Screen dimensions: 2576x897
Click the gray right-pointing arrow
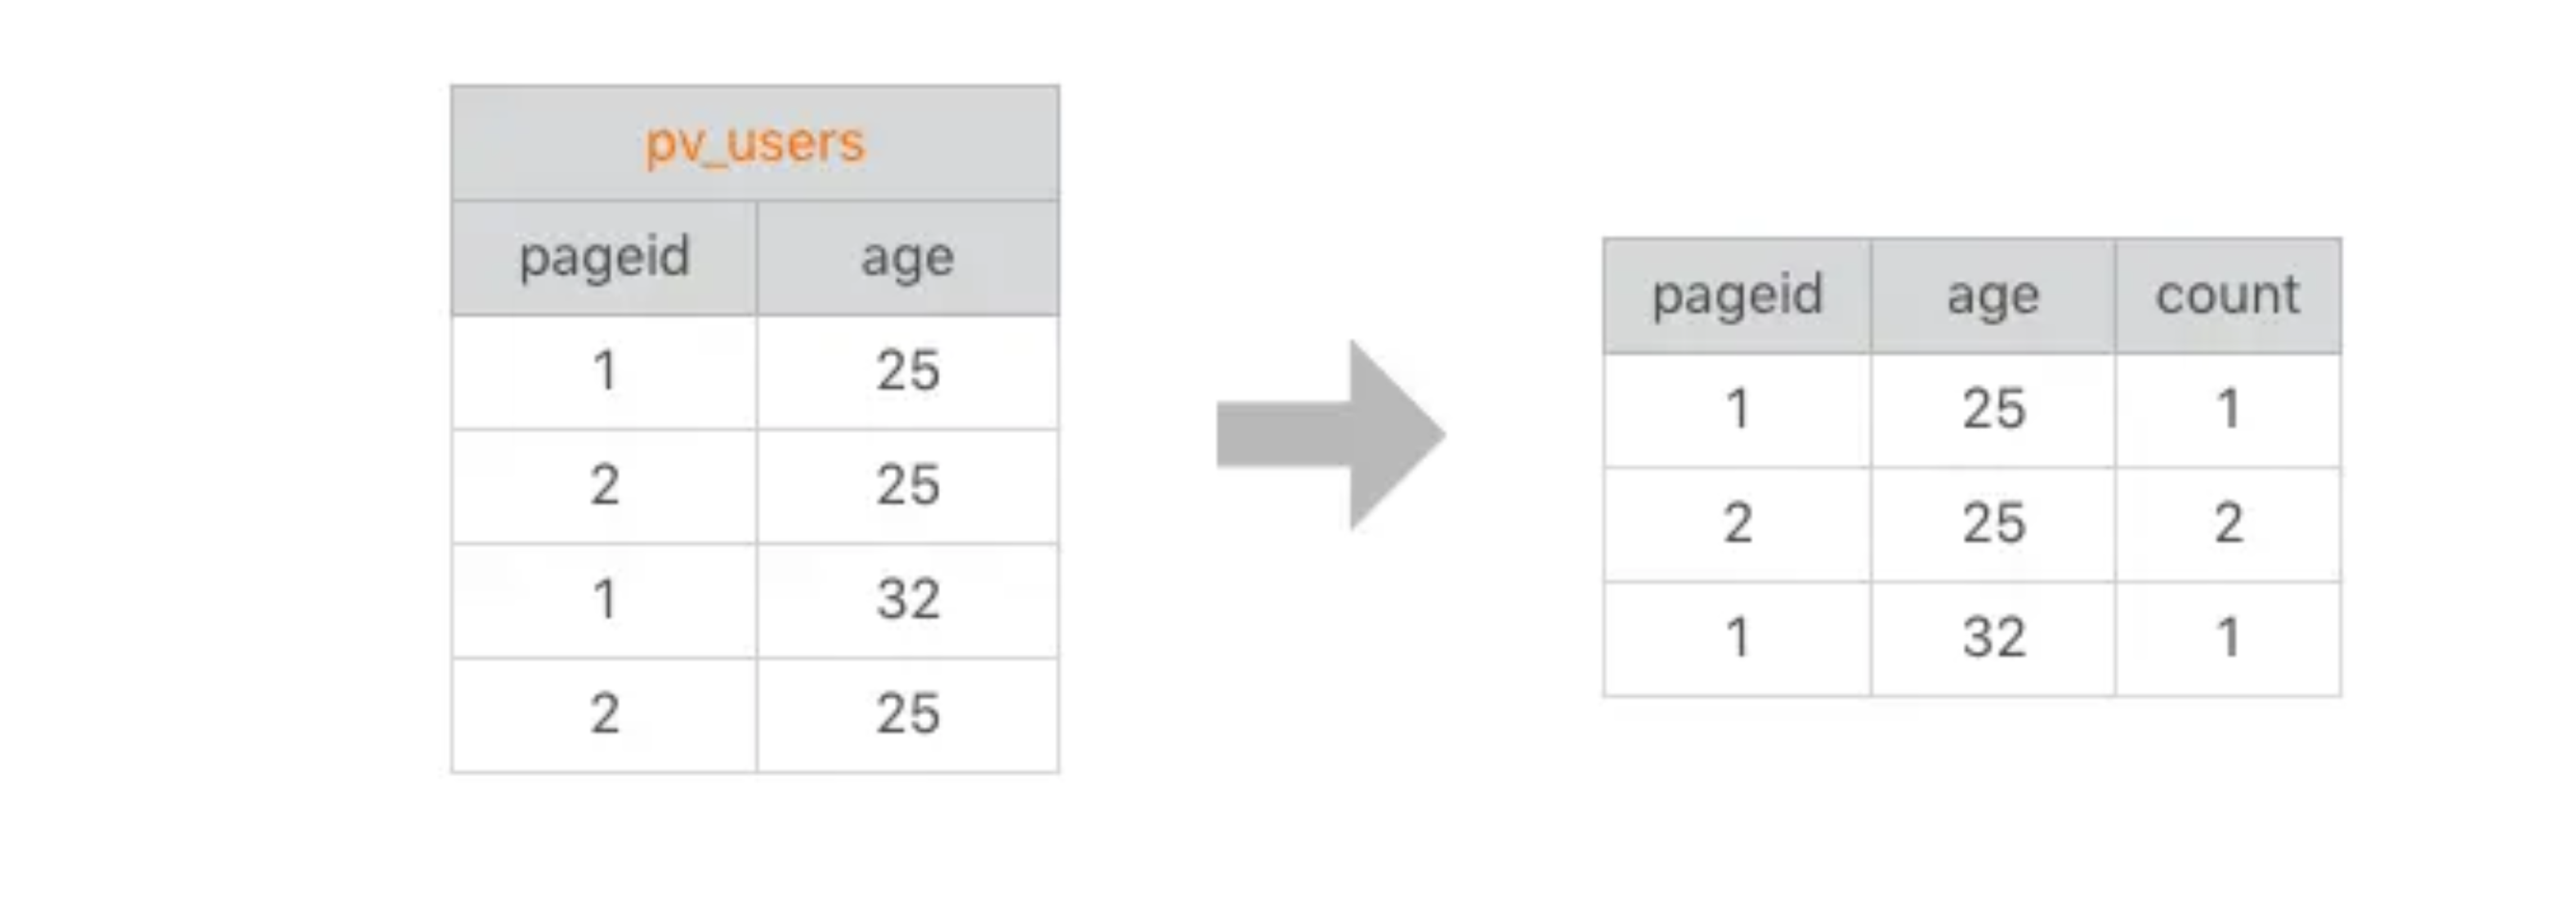[1330, 434]
